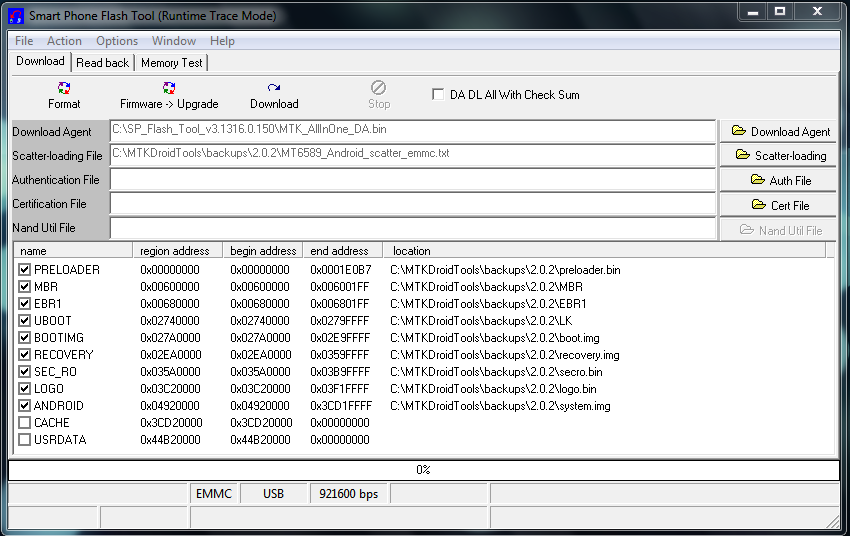Open the File menu
This screenshot has height=536, width=850.
point(24,41)
